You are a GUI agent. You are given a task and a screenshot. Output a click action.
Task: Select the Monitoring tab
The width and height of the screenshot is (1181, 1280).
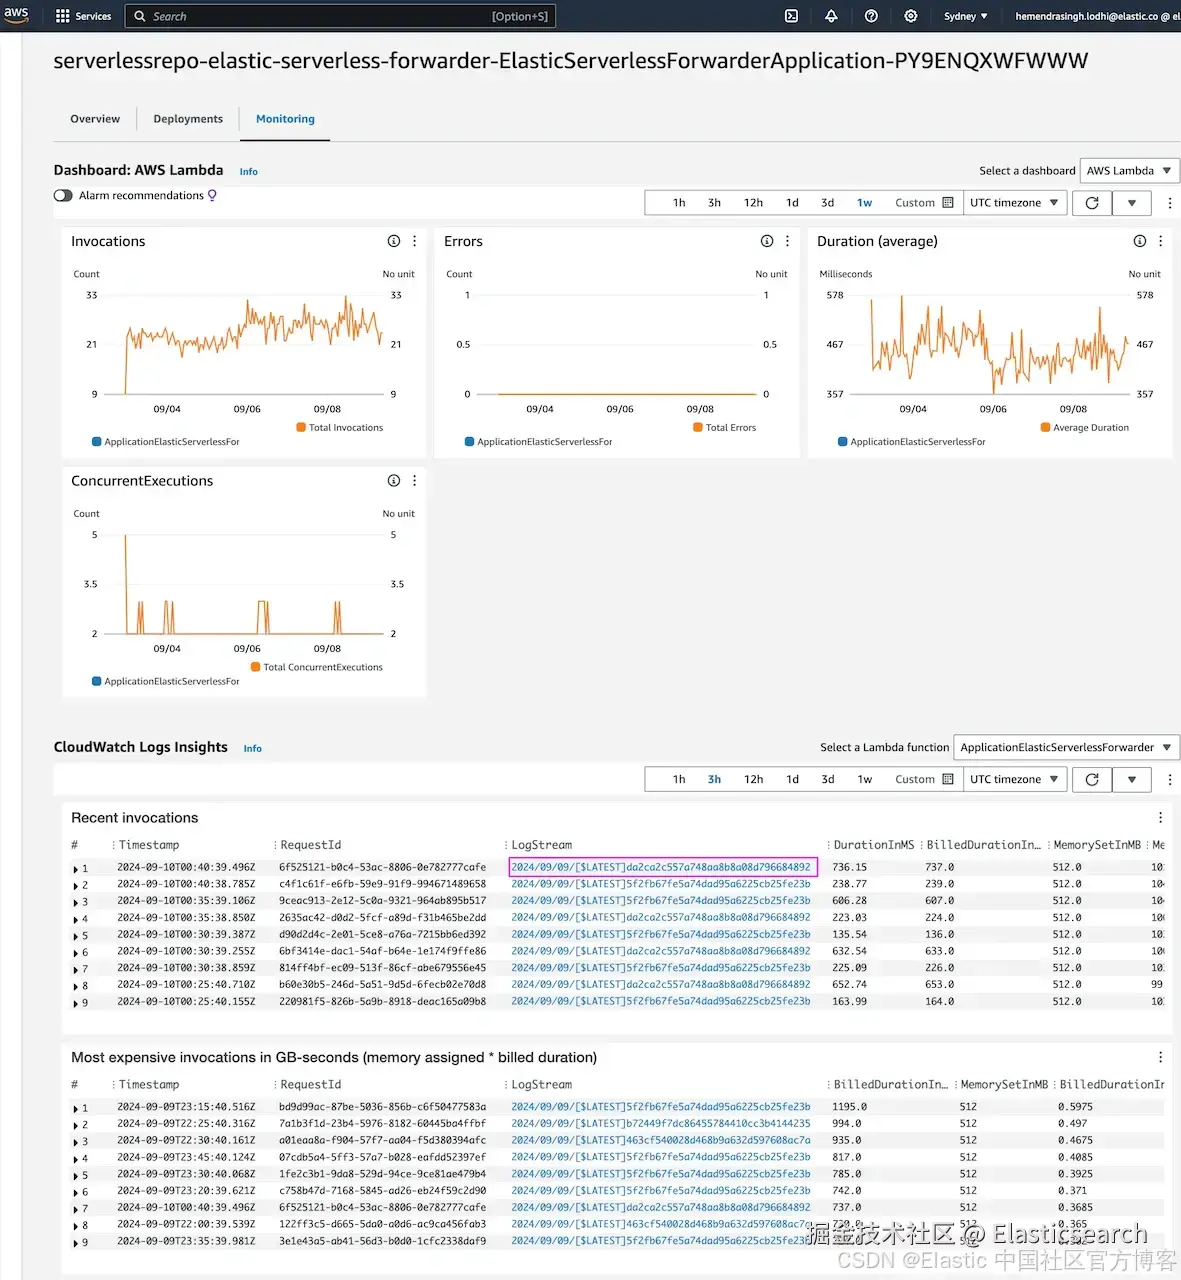(x=285, y=119)
